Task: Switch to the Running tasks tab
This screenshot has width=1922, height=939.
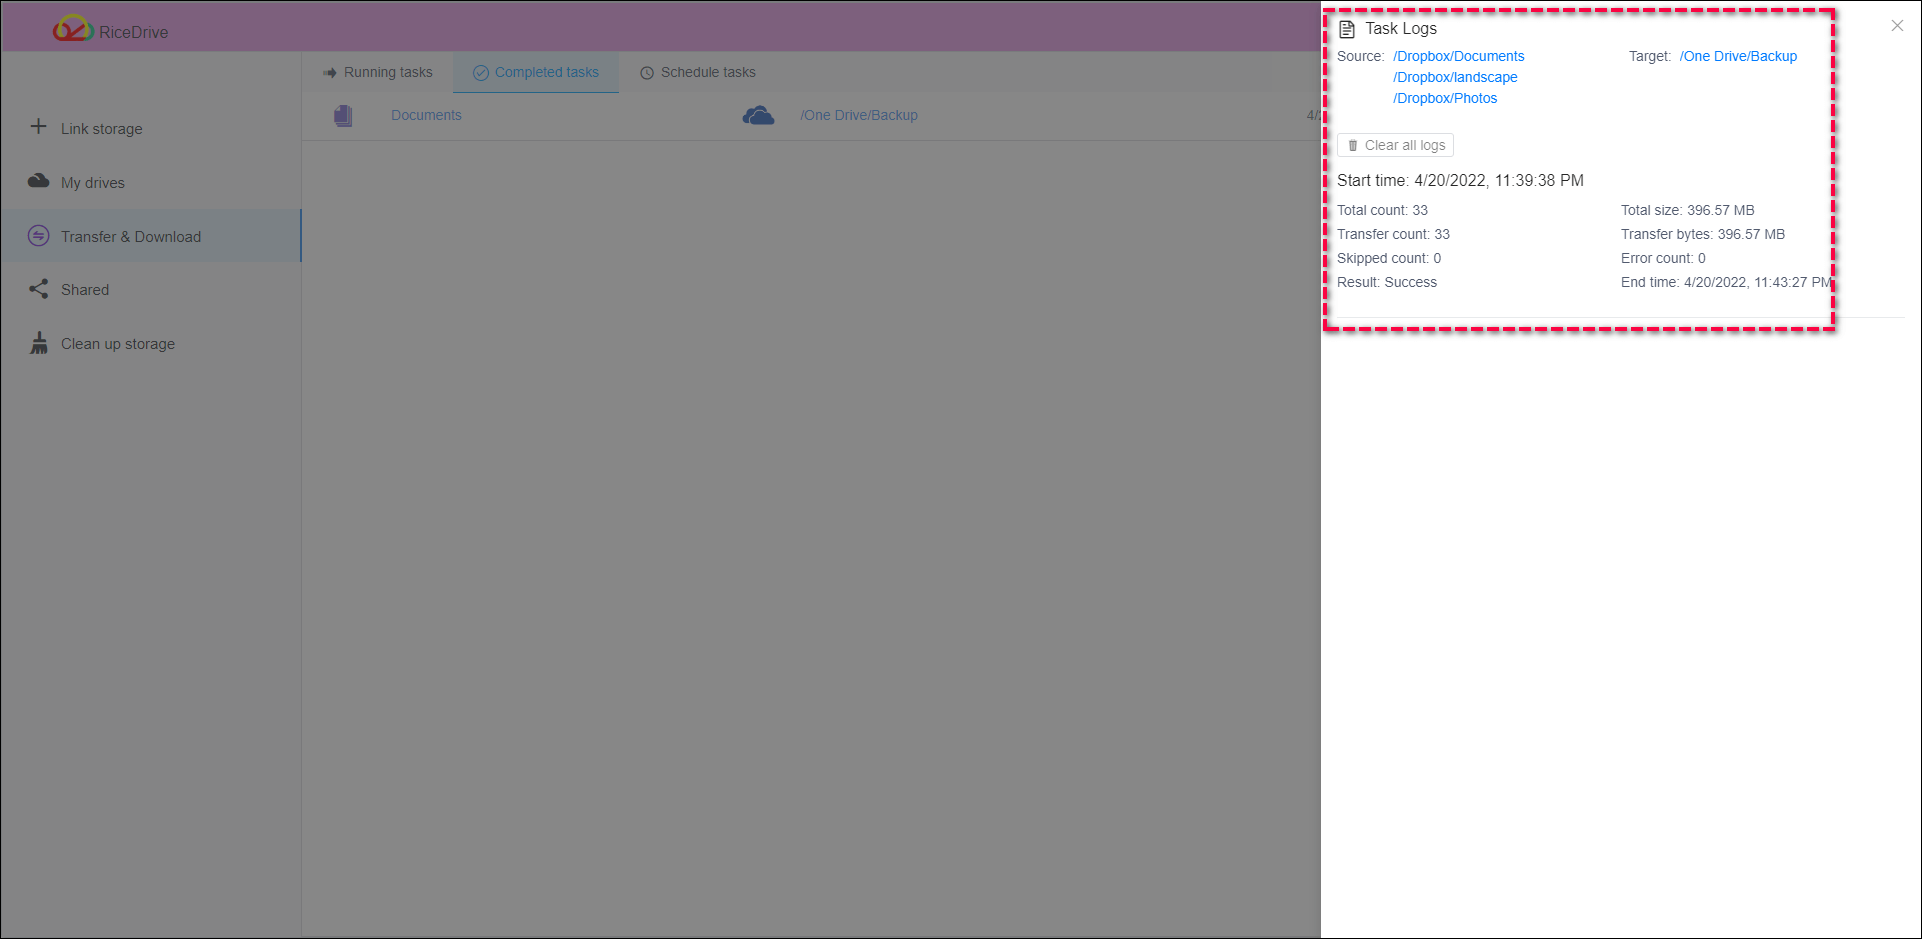Action: [386, 72]
